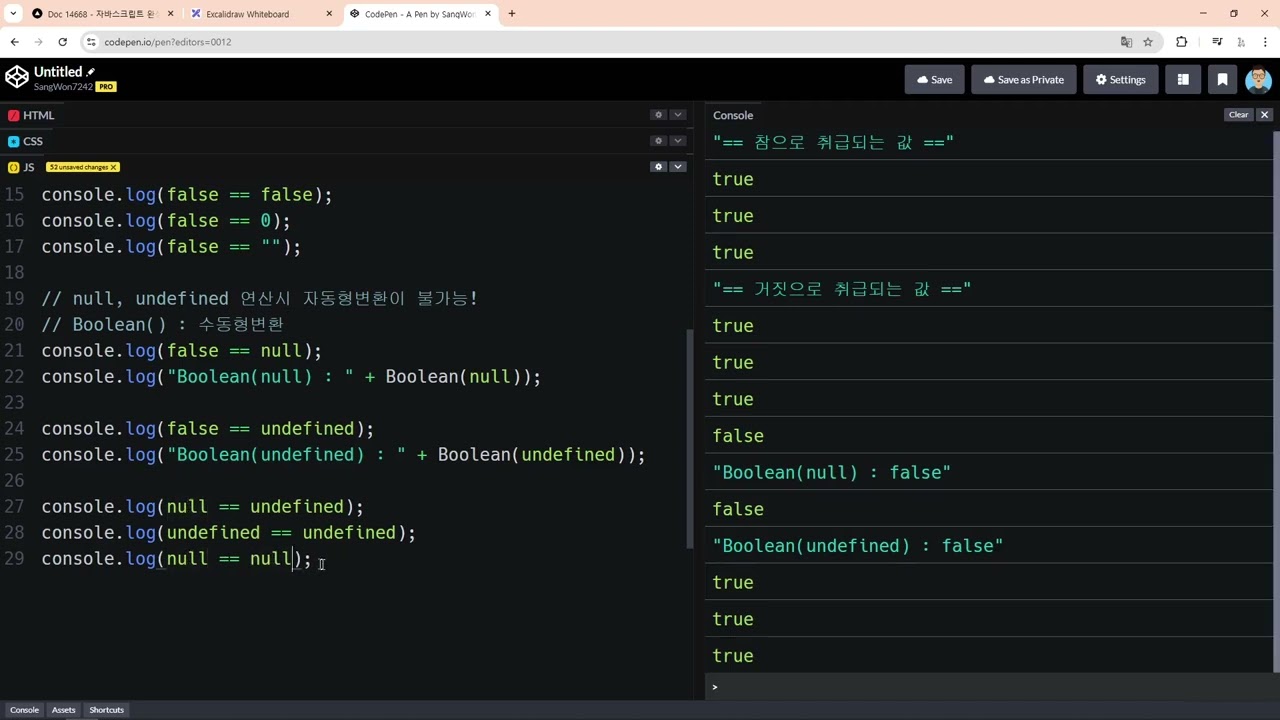
Task: Click the Untitled pen title
Action: (x=58, y=72)
